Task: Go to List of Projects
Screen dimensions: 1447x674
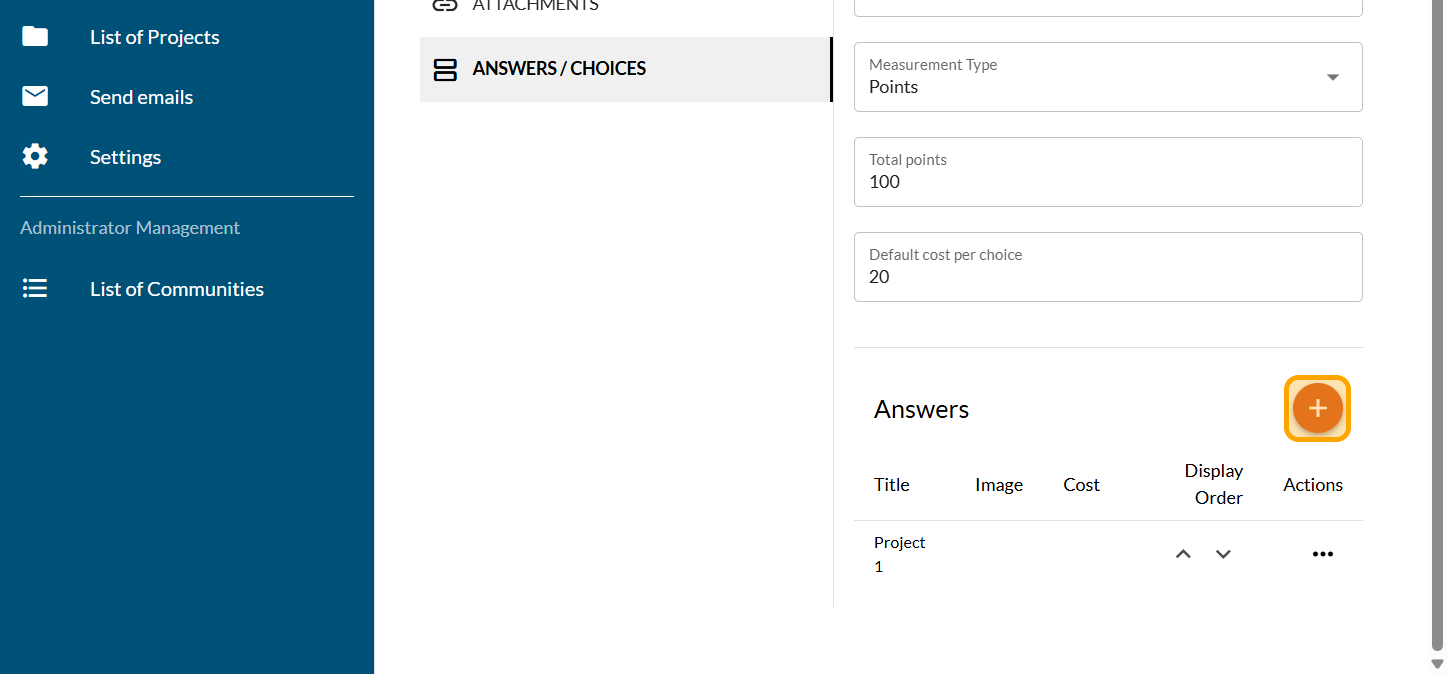Action: tap(155, 37)
